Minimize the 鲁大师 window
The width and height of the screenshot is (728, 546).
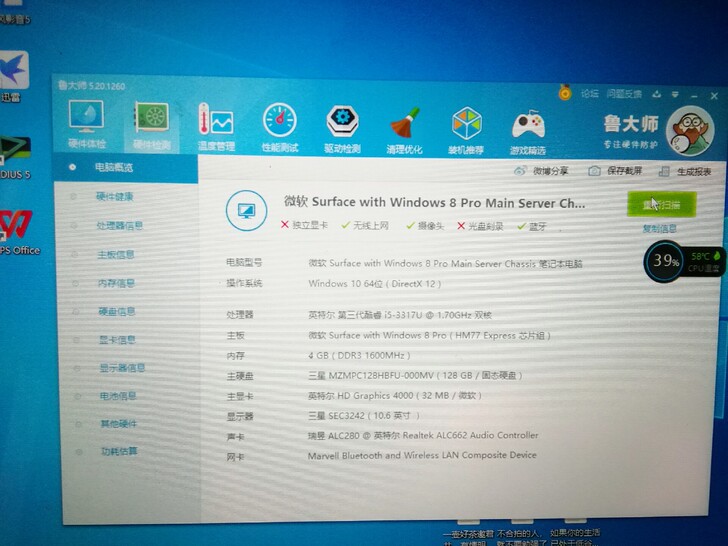(x=694, y=96)
